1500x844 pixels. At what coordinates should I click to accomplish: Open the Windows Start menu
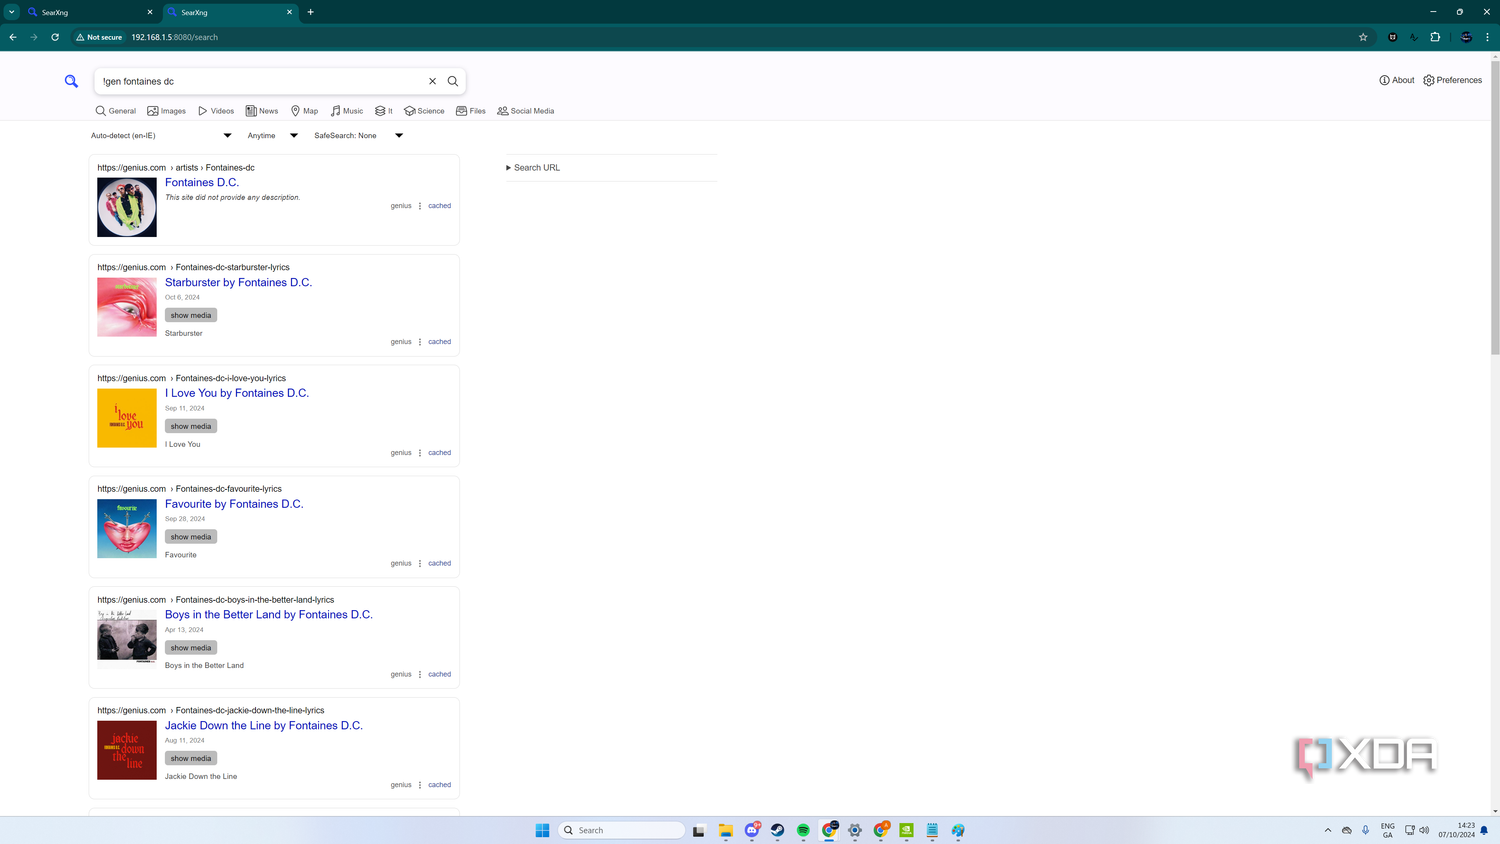pos(542,830)
